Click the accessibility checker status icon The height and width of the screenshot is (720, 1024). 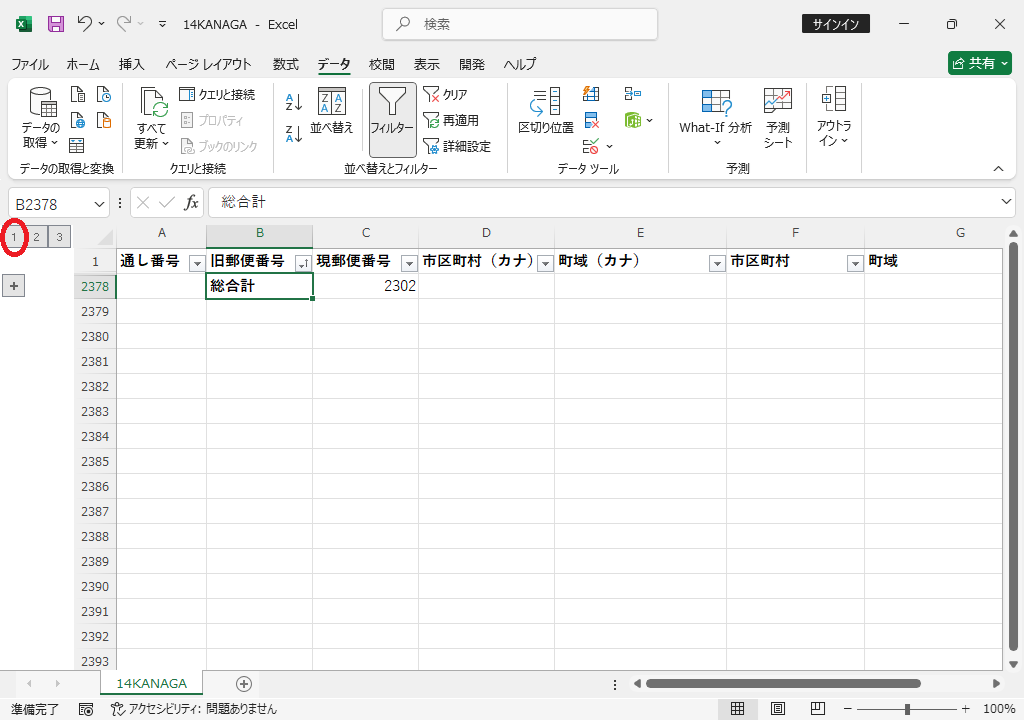pos(118,709)
